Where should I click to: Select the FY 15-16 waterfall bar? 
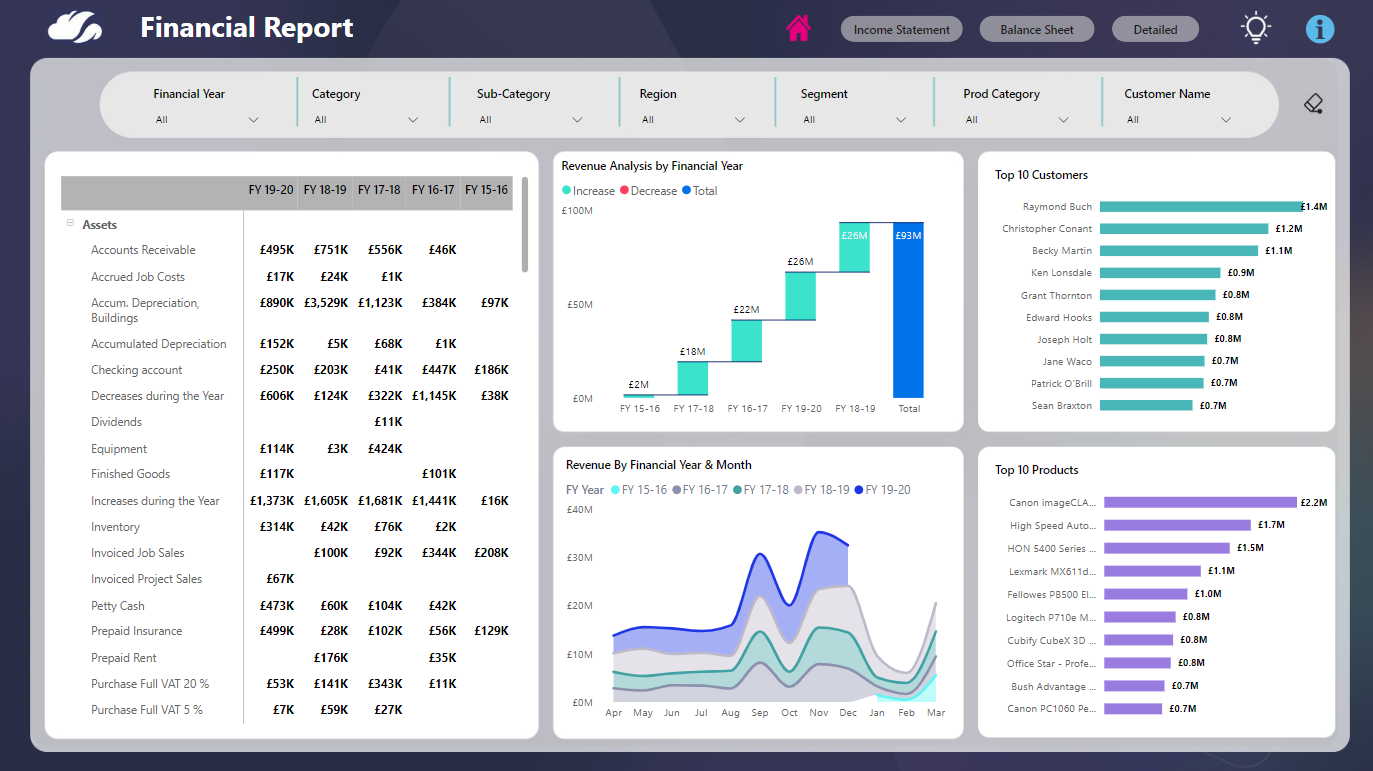(638, 396)
